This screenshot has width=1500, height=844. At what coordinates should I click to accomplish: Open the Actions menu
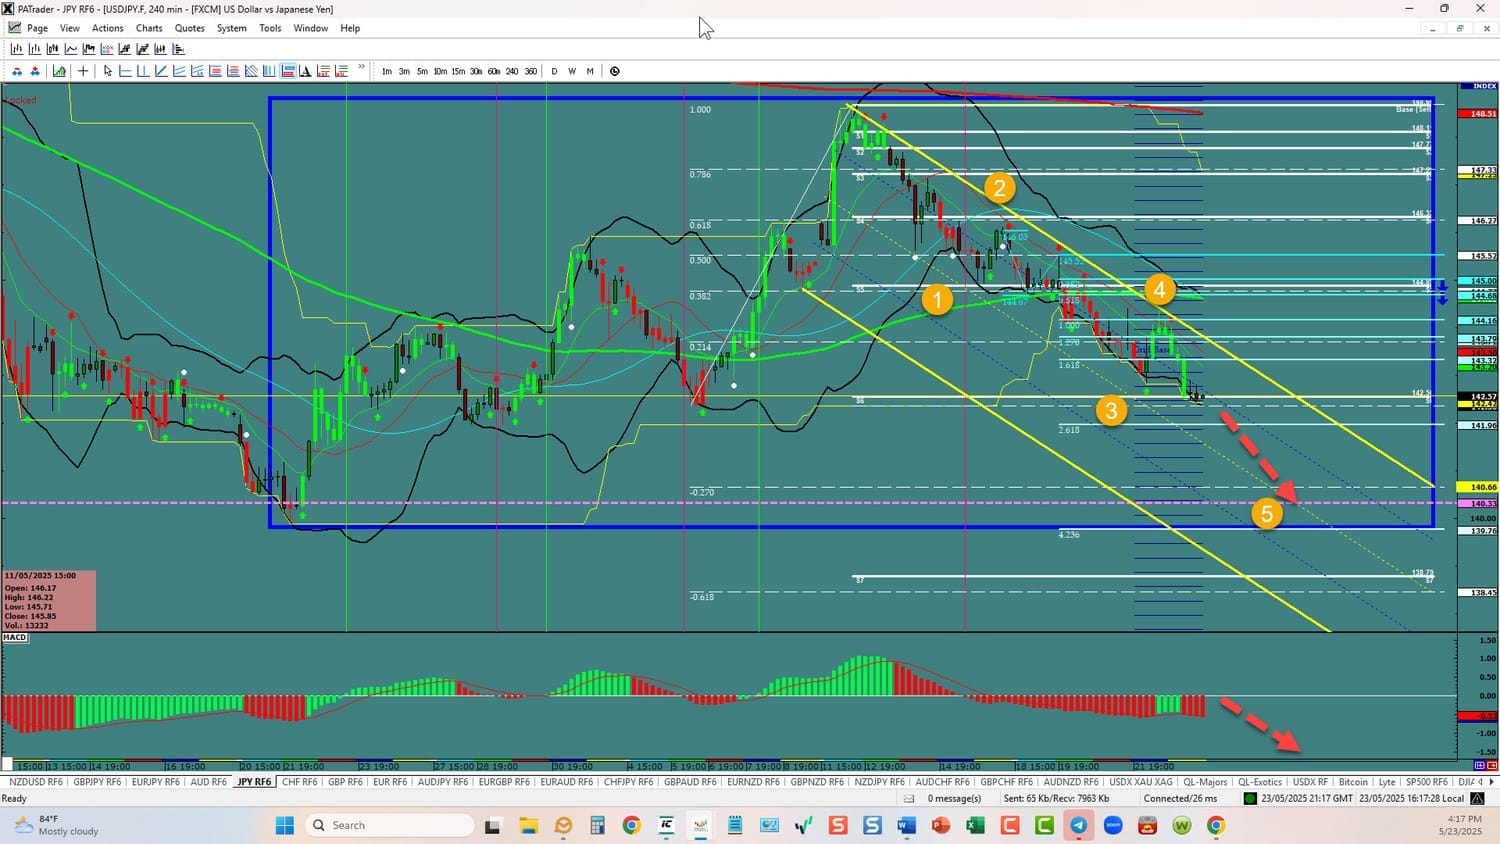108,28
